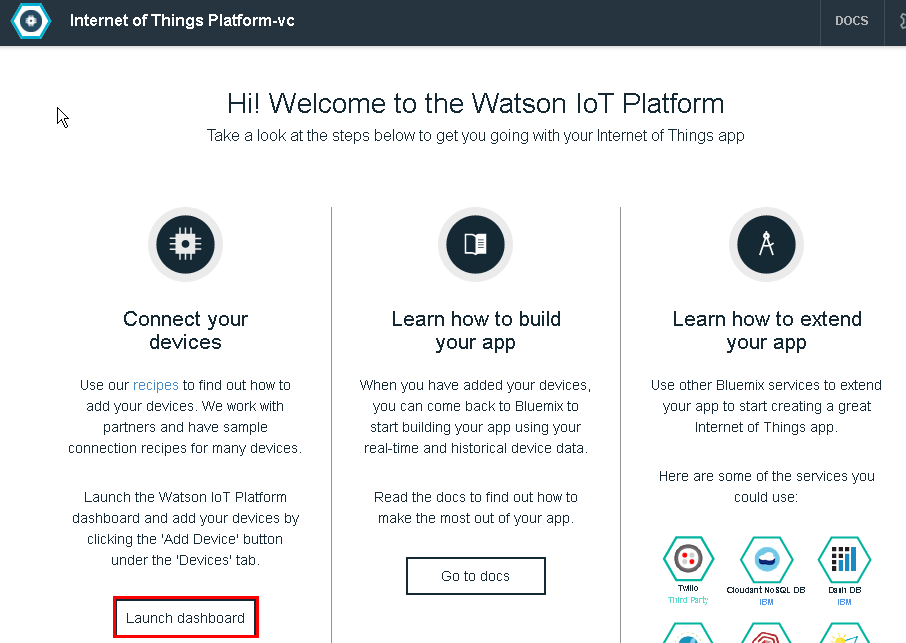Click the 'Learn how to build your app' heading

(x=476, y=330)
